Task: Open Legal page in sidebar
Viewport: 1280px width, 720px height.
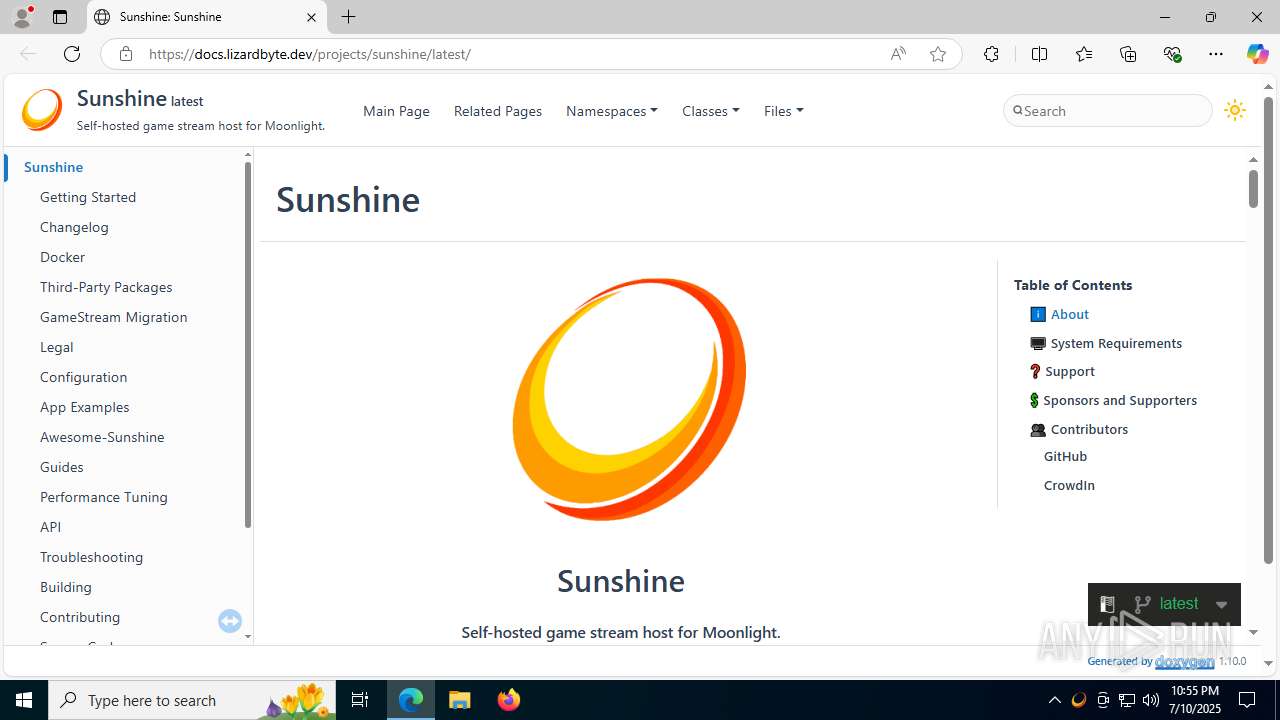Action: (x=57, y=347)
